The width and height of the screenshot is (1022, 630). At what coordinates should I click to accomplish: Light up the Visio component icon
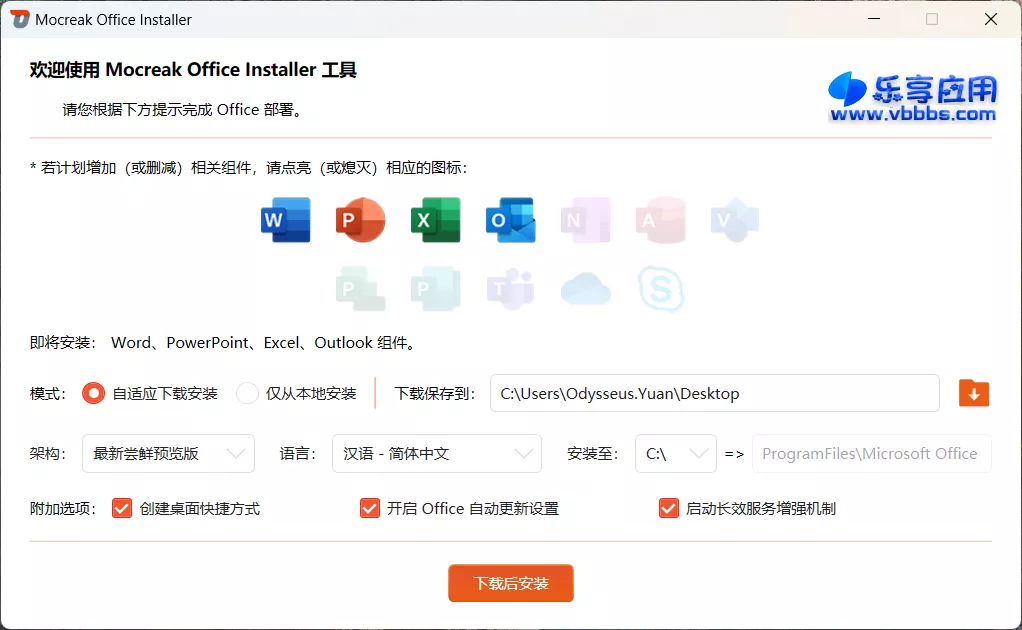[x=735, y=220]
